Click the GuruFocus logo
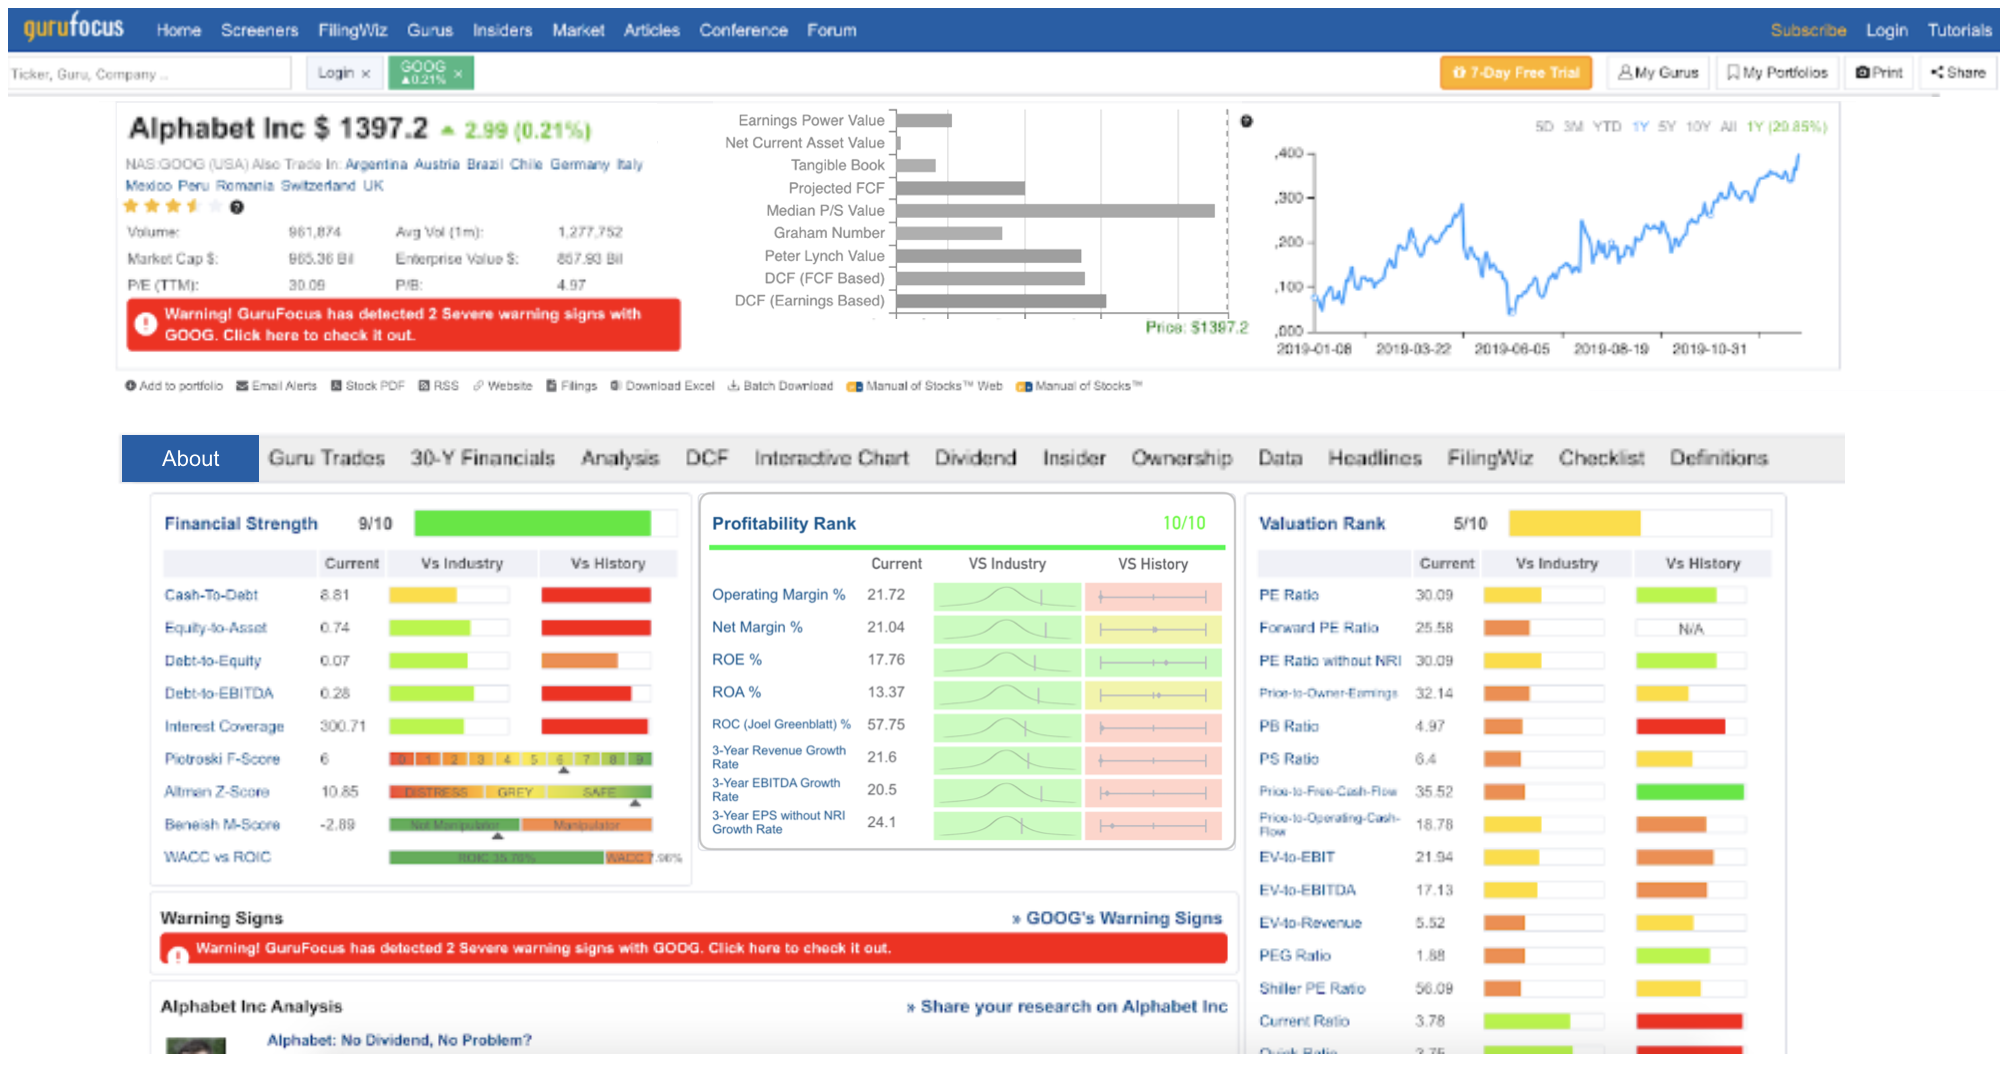Image resolution: width=2006 pixels, height=1072 pixels. point(74,28)
